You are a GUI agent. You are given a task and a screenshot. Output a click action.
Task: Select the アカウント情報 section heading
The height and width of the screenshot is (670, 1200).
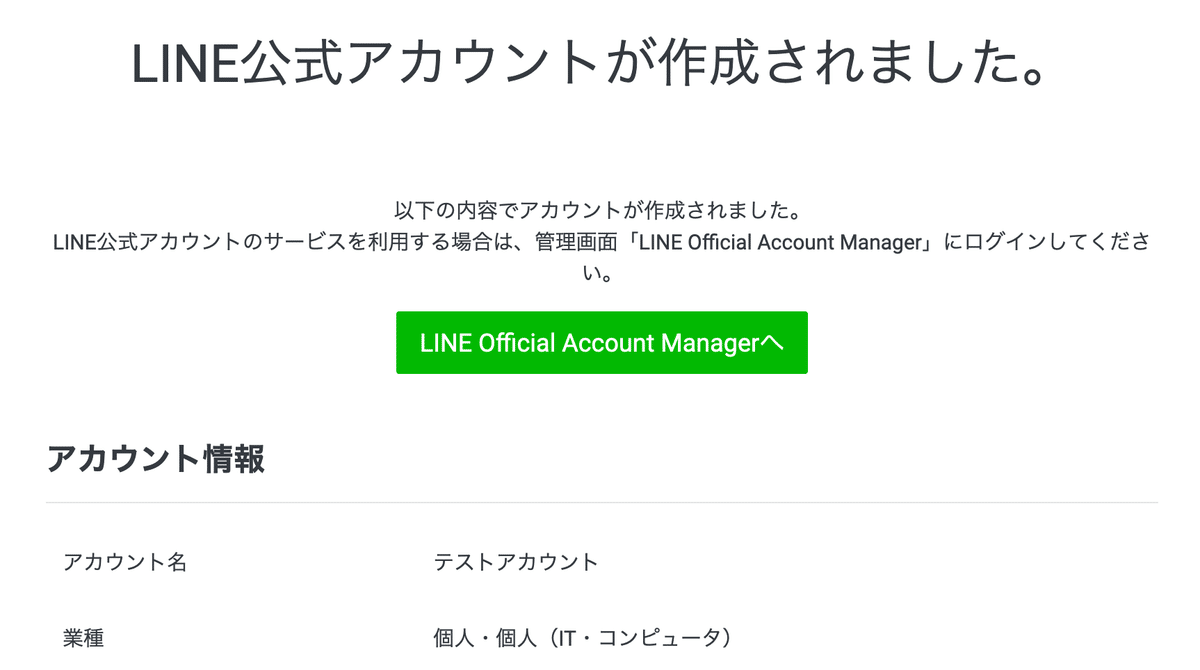click(x=155, y=459)
